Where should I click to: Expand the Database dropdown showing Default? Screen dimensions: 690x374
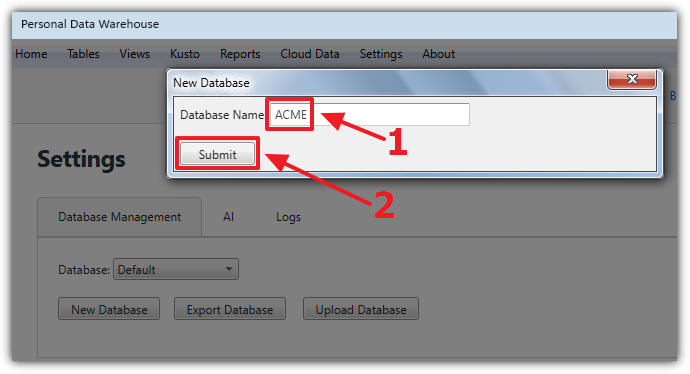[176, 269]
